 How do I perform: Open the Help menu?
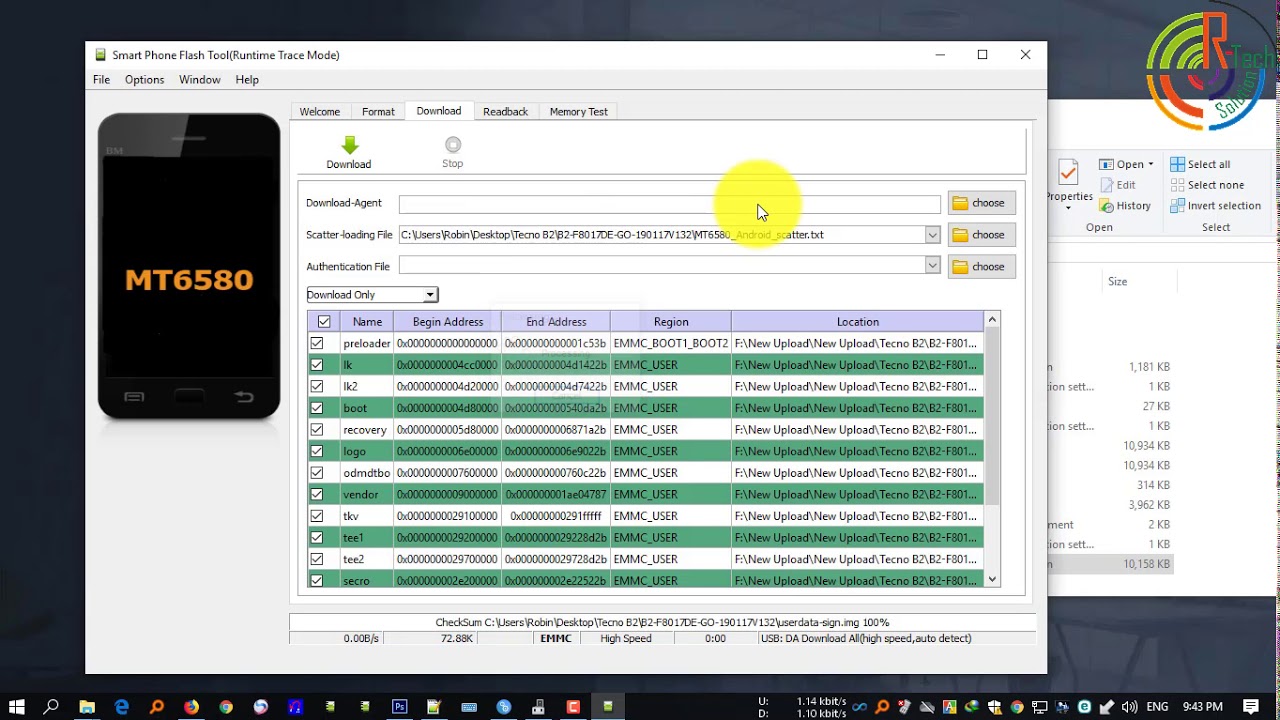(x=247, y=80)
